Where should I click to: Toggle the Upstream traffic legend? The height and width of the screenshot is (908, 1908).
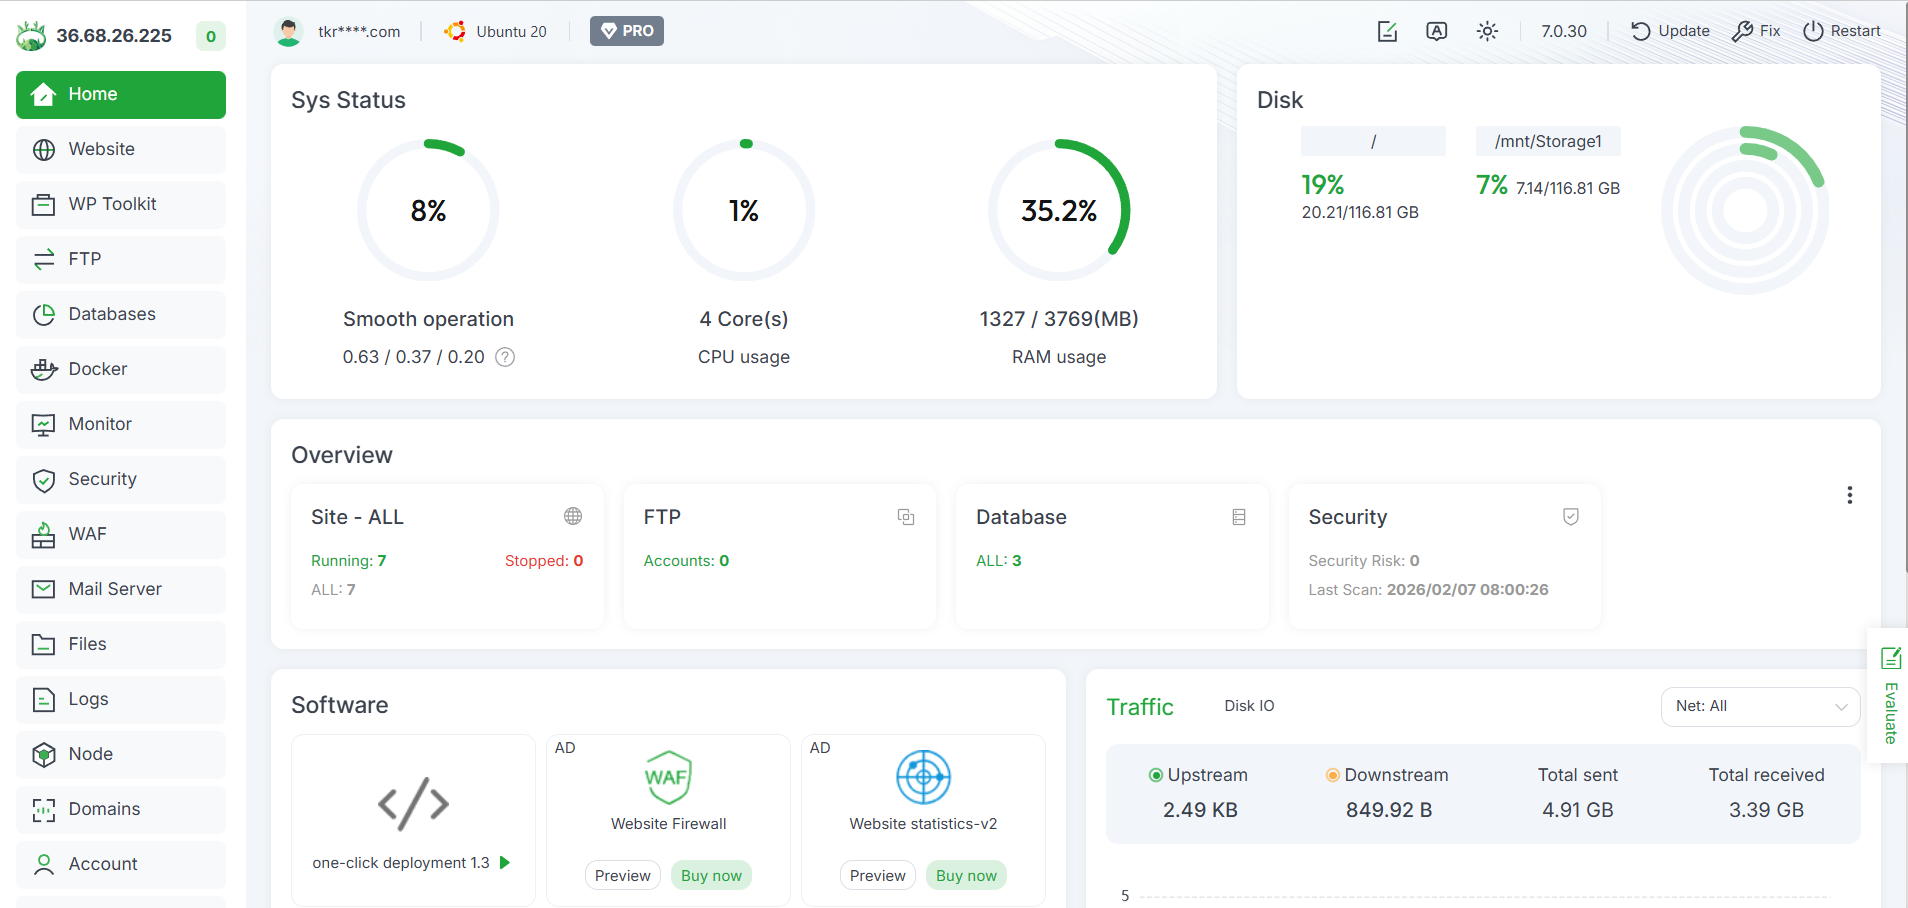tap(1198, 775)
